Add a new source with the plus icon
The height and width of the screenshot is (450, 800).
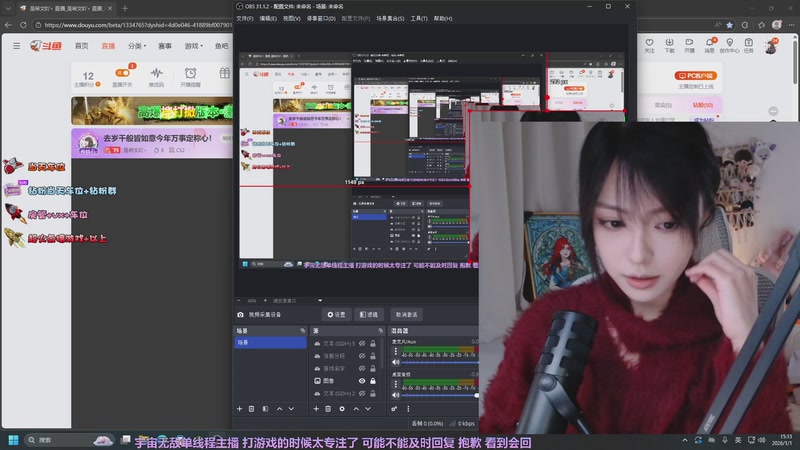(316, 409)
